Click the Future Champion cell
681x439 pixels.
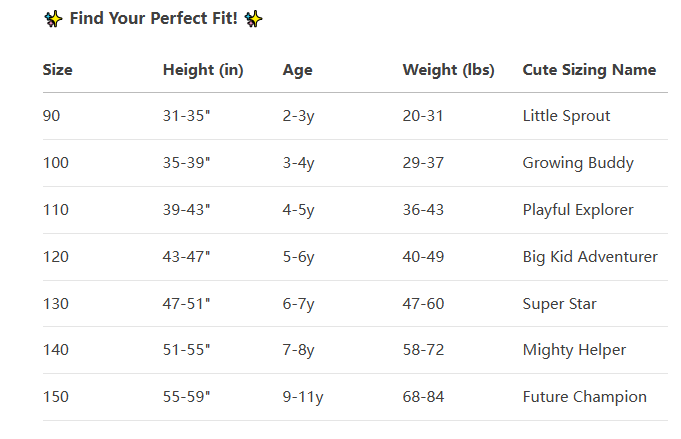pyautogui.click(x=585, y=397)
